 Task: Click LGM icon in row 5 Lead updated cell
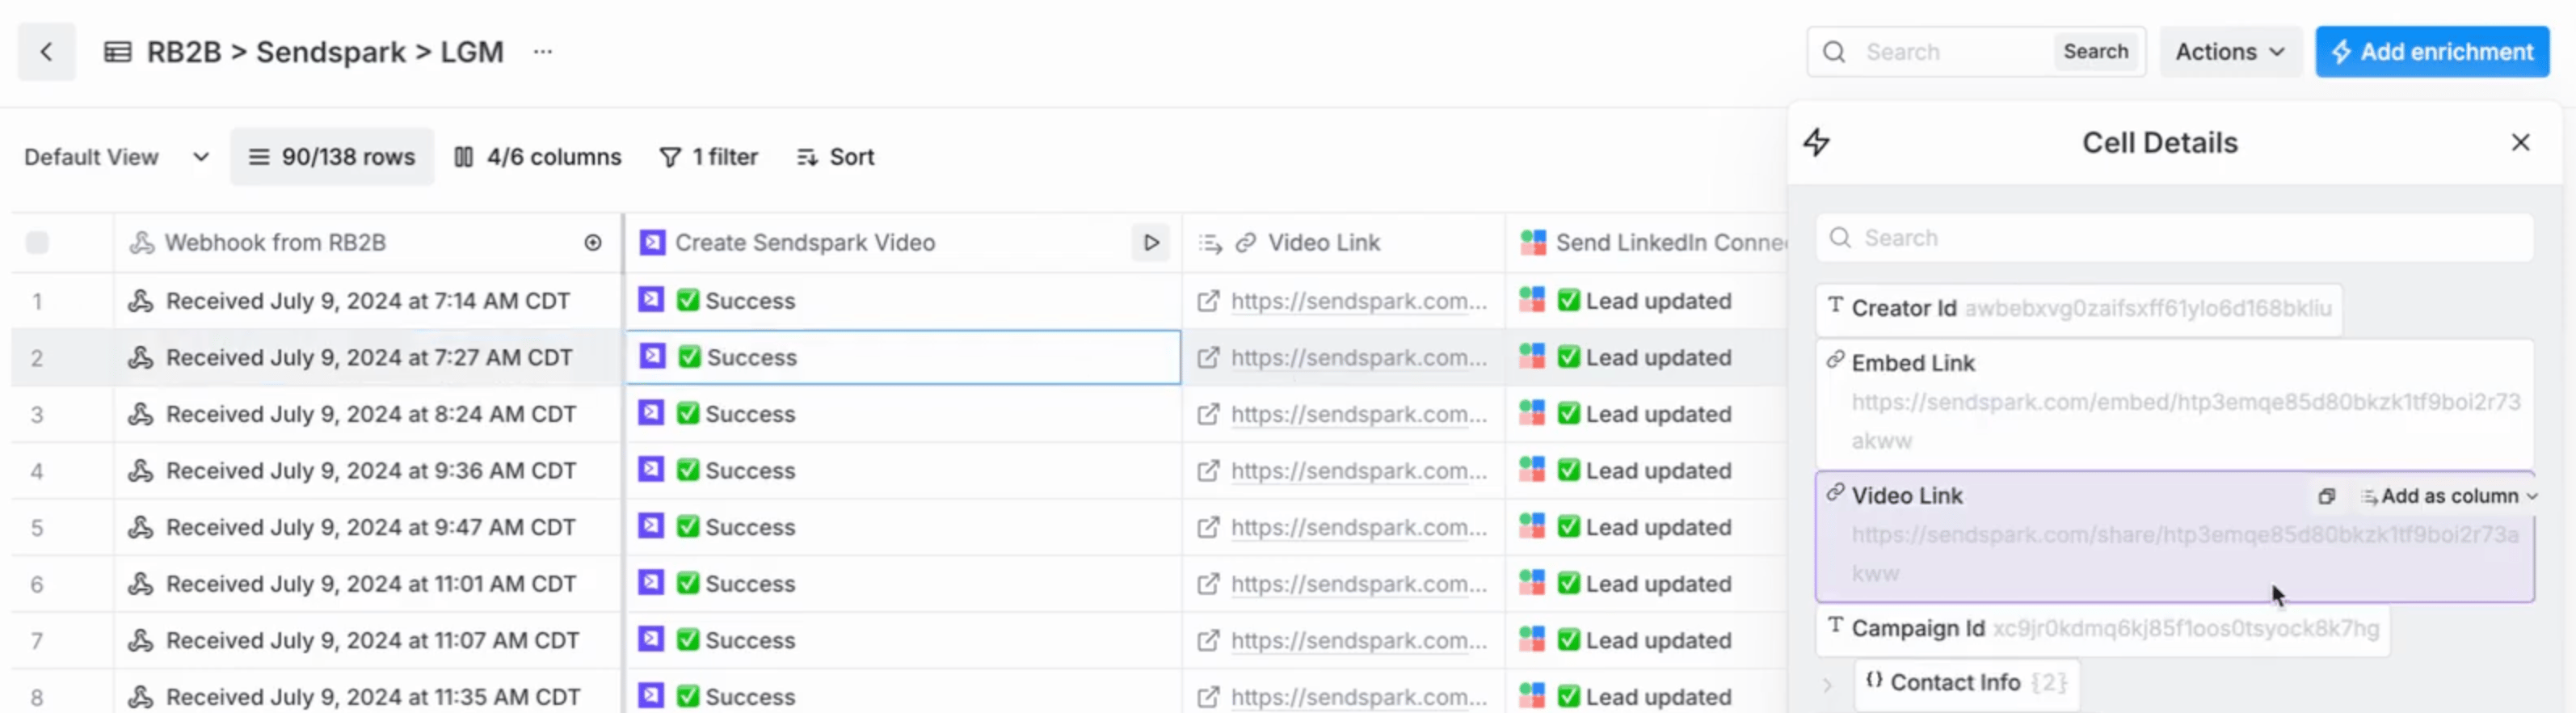click(1532, 526)
